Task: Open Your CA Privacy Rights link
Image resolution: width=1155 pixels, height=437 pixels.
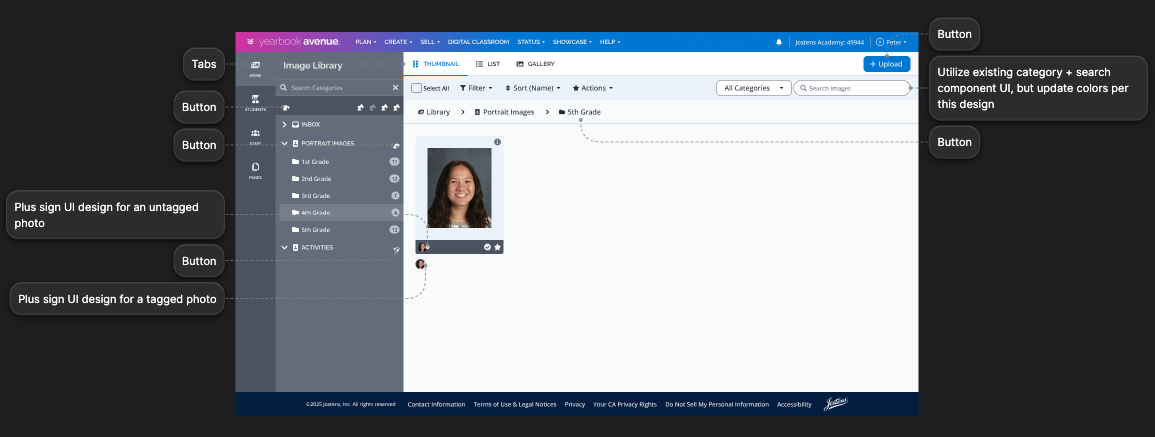Action: pyautogui.click(x=625, y=405)
